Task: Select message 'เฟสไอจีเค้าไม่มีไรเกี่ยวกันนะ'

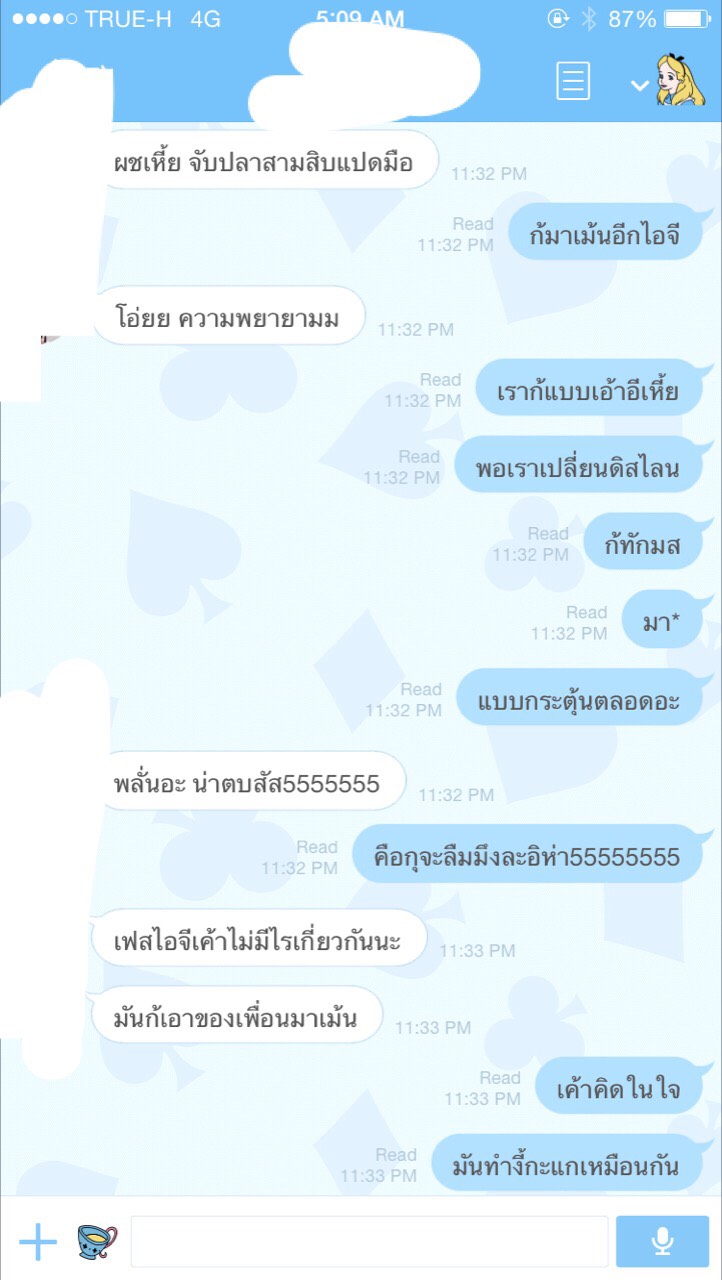Action: pyautogui.click(x=258, y=938)
